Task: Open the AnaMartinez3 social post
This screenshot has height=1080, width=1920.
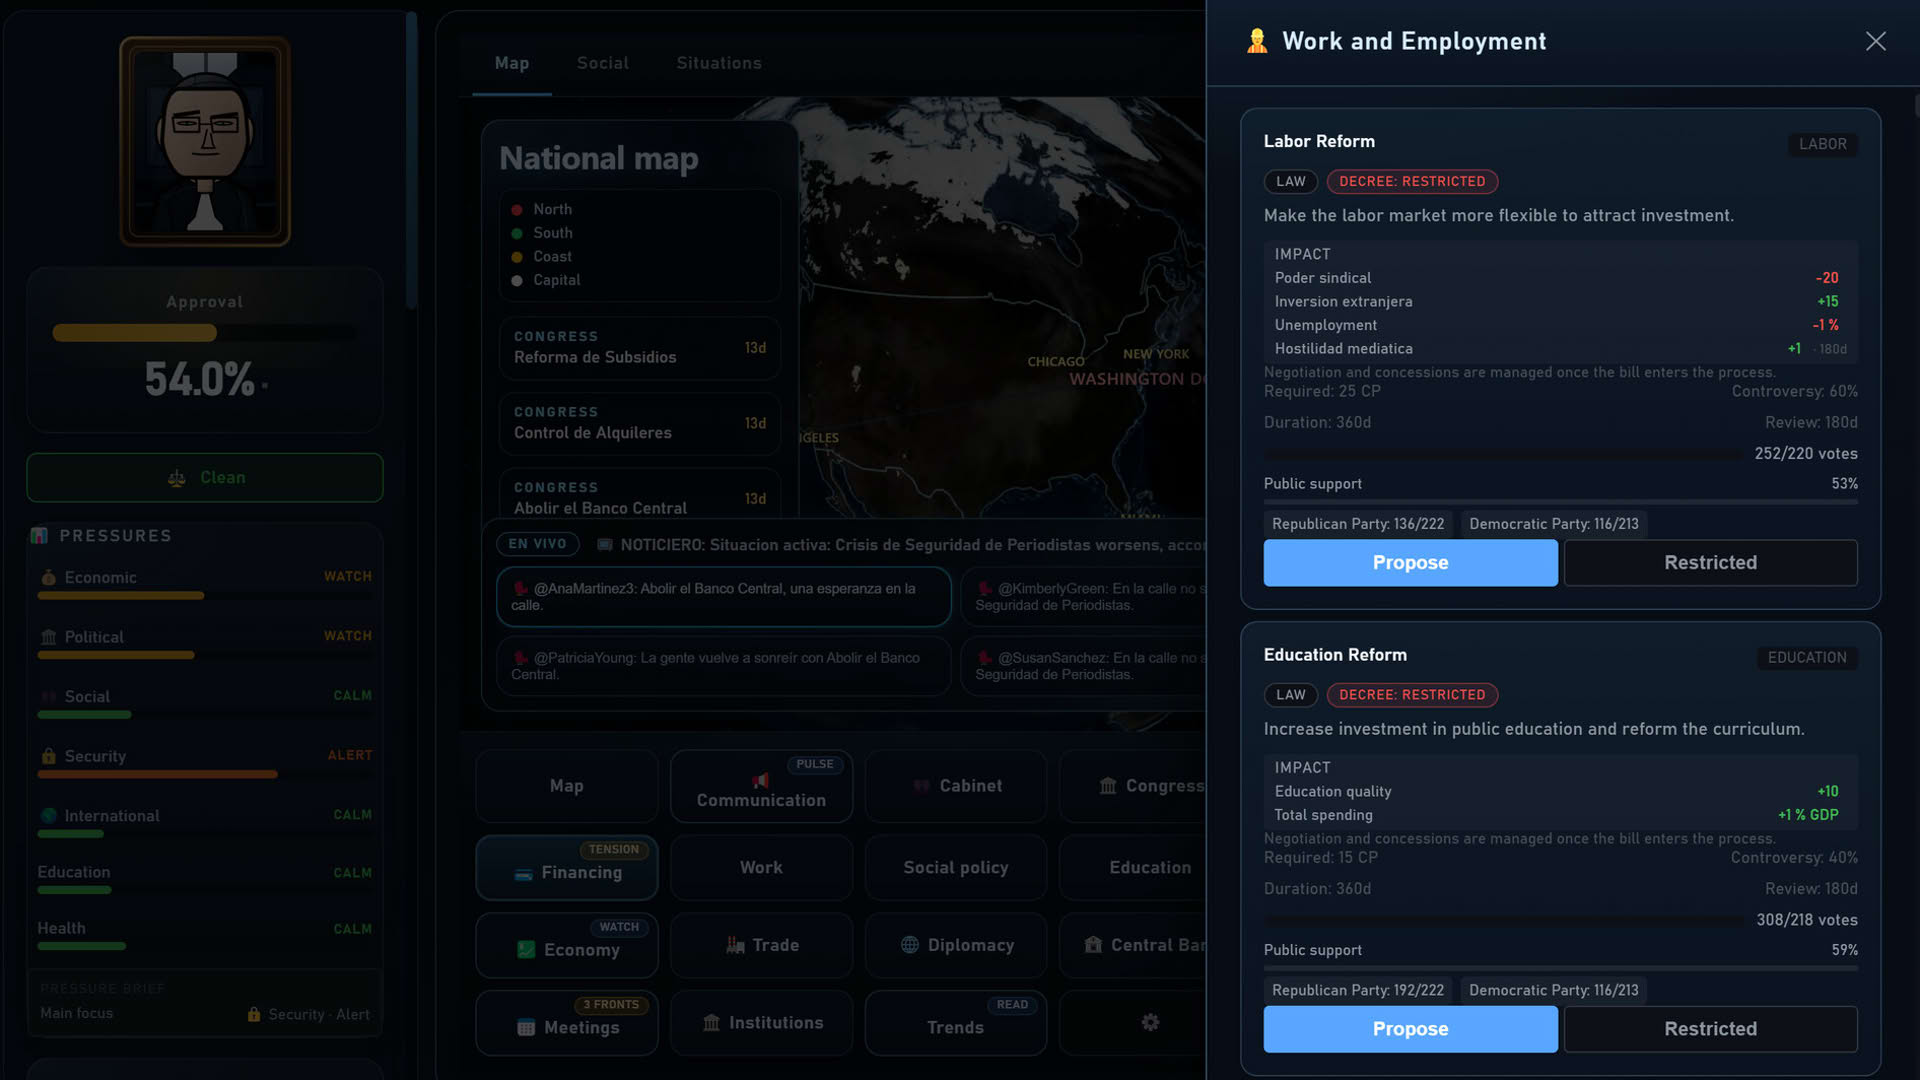Action: (723, 597)
